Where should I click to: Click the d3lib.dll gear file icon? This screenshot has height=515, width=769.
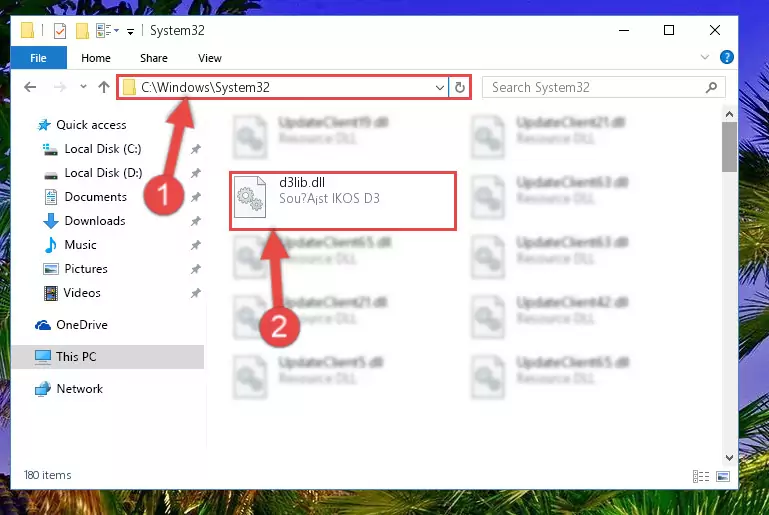(250, 197)
